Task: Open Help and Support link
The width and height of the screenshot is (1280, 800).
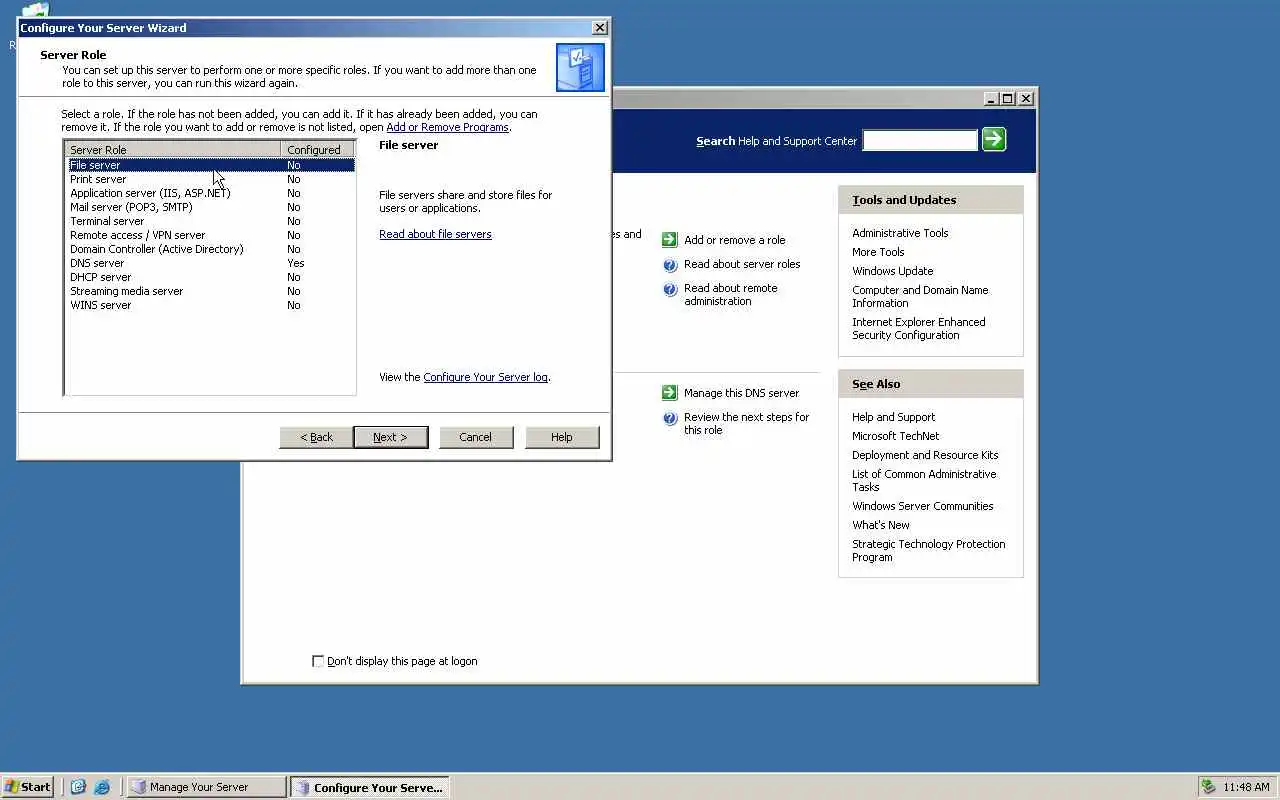Action: 893,417
